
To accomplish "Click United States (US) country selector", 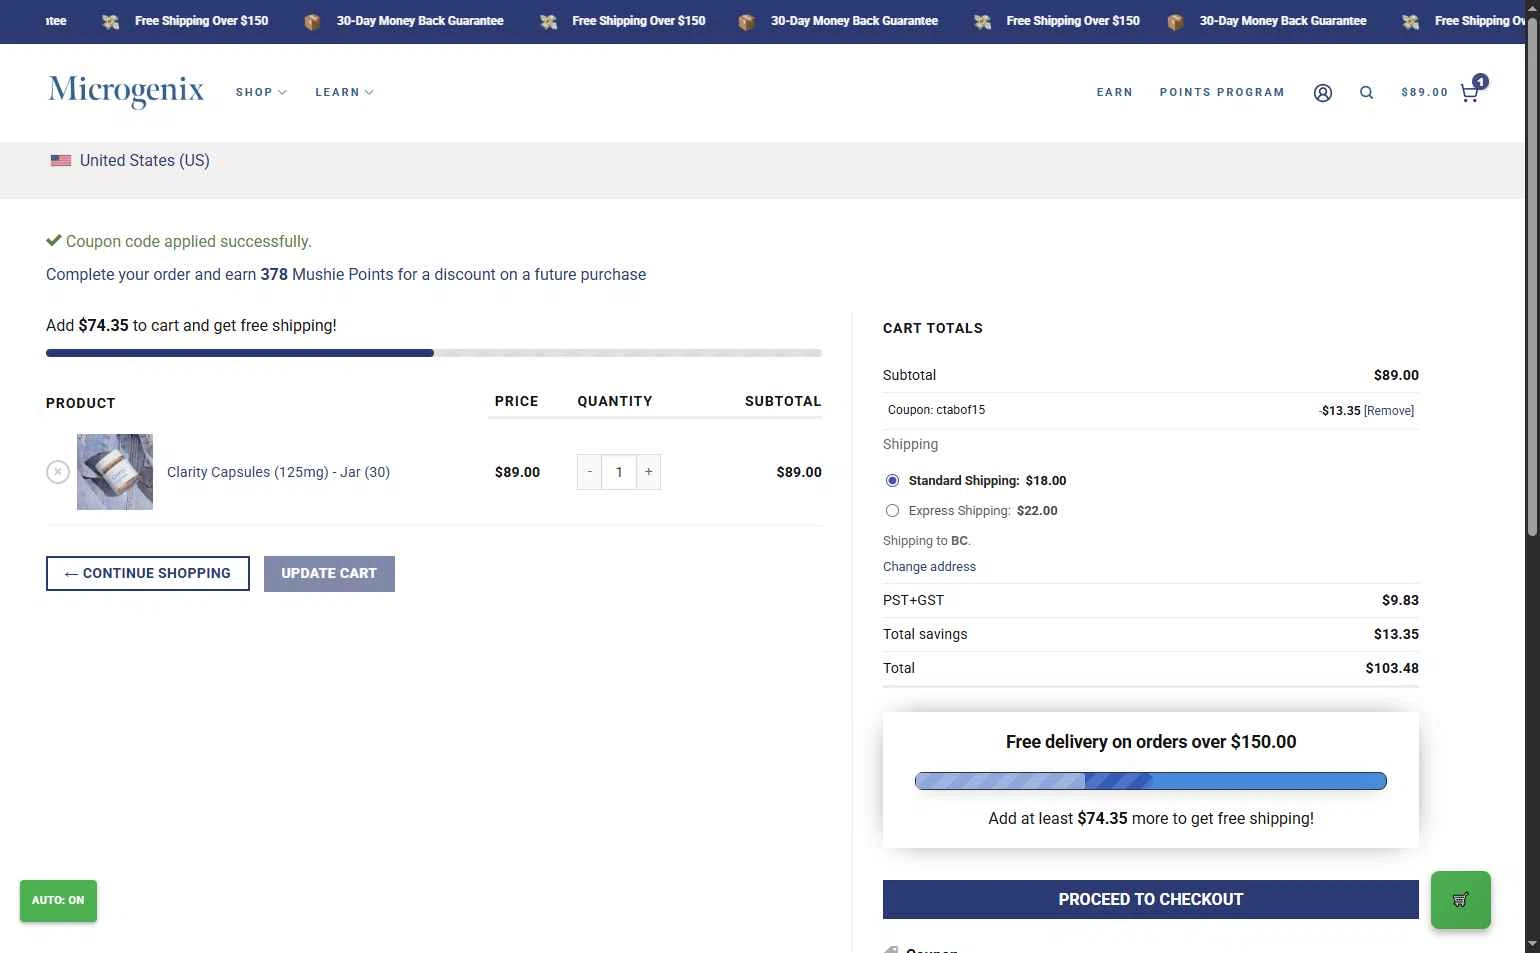I will click(130, 160).
